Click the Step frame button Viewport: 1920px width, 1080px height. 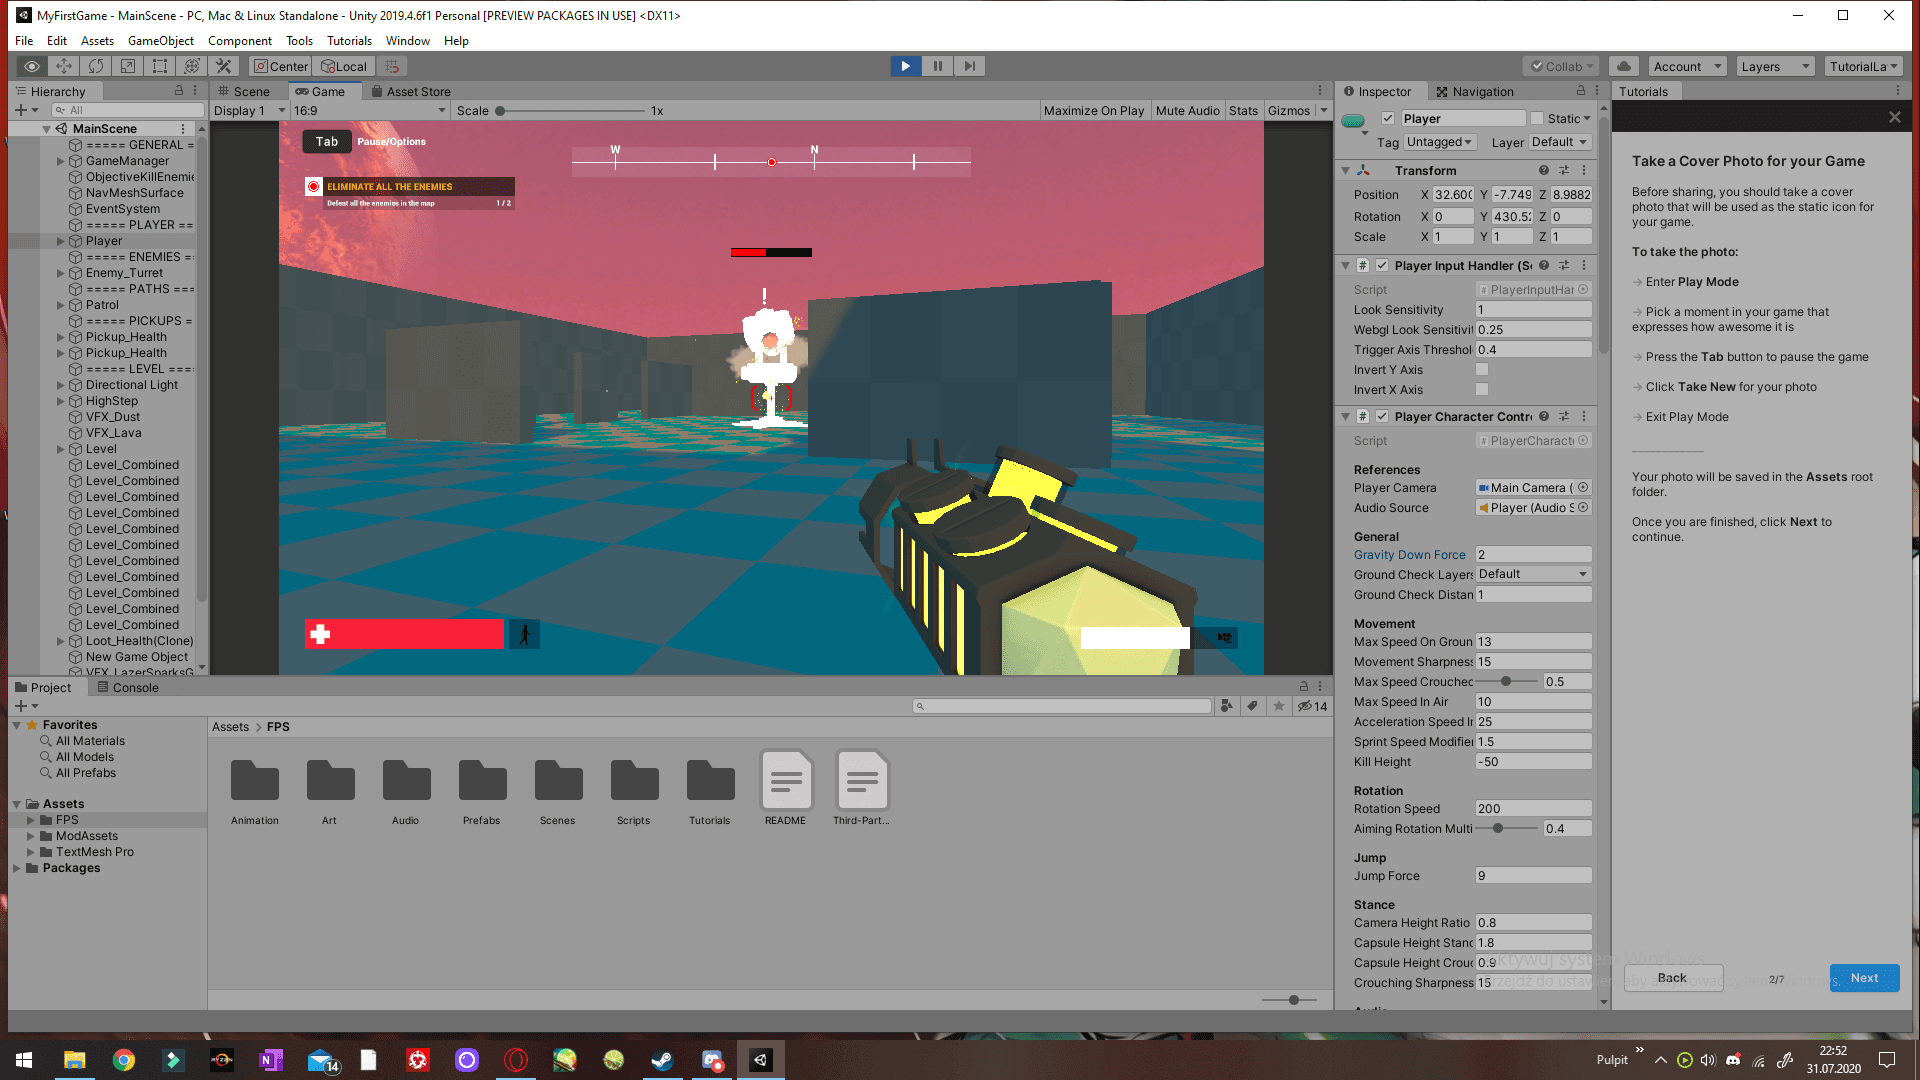tap(969, 66)
